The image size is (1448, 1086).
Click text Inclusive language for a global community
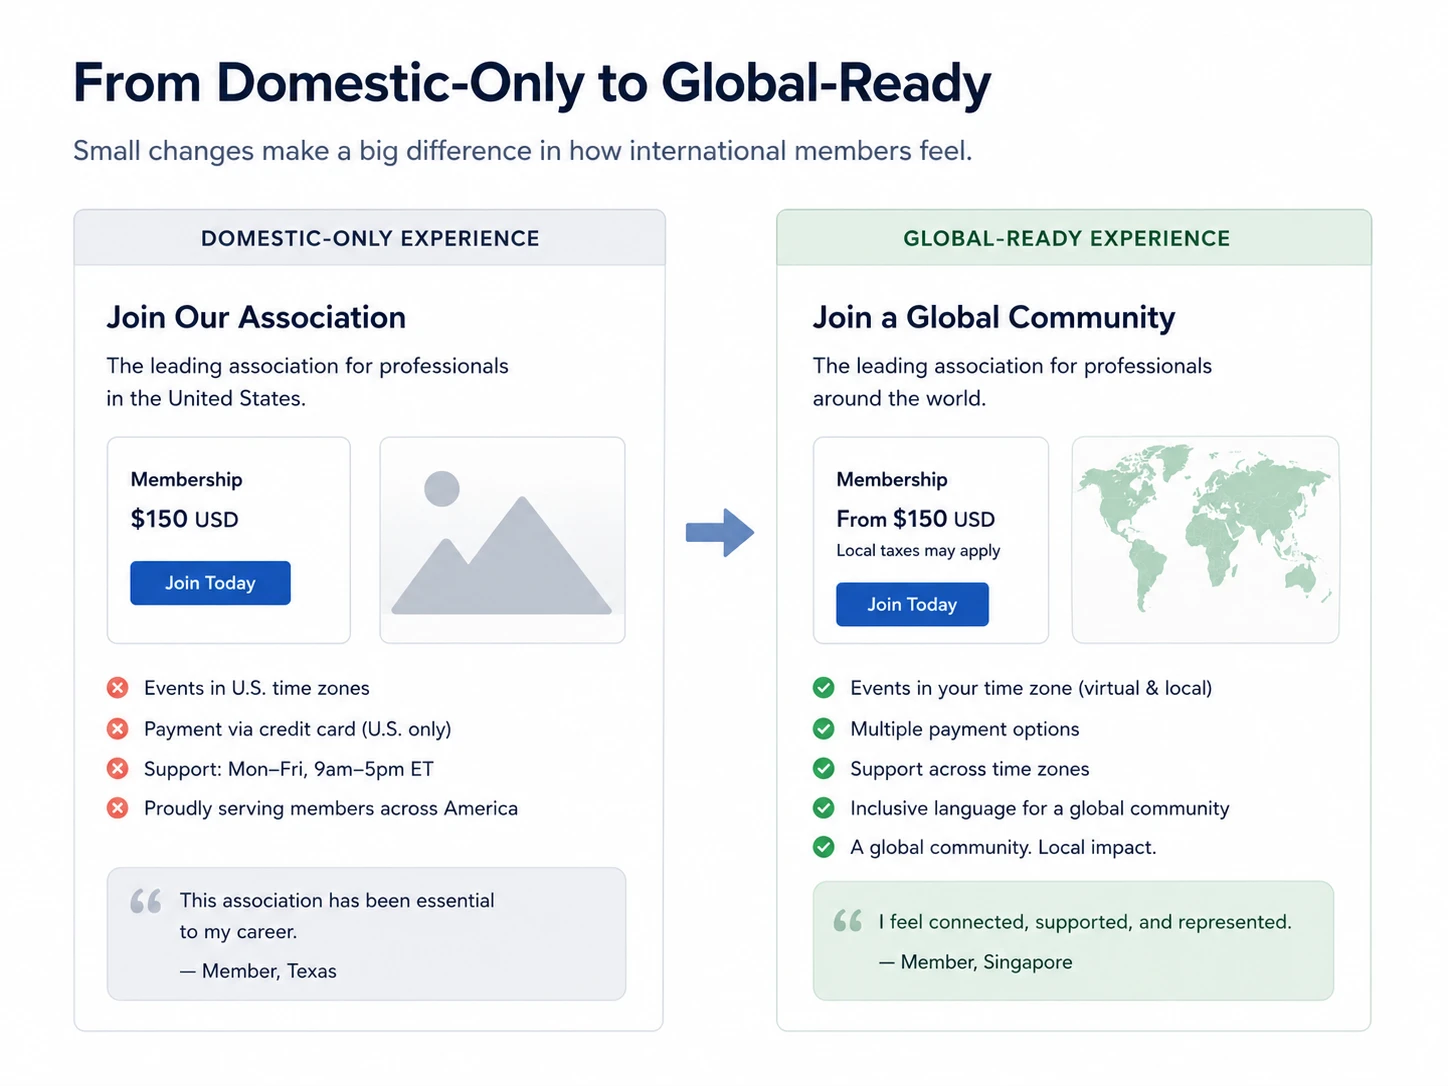[1040, 808]
